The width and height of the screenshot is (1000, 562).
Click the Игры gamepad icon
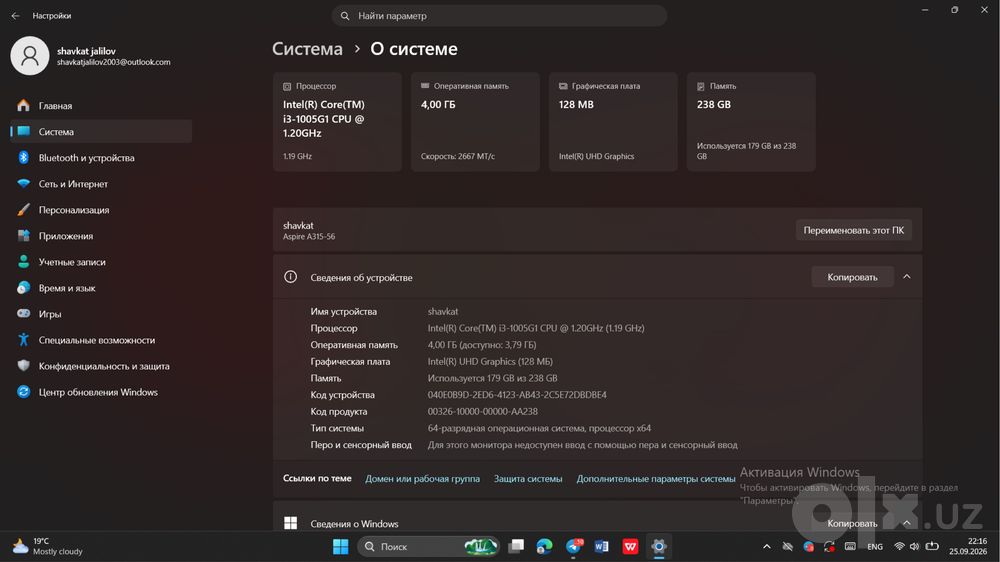click(24, 314)
